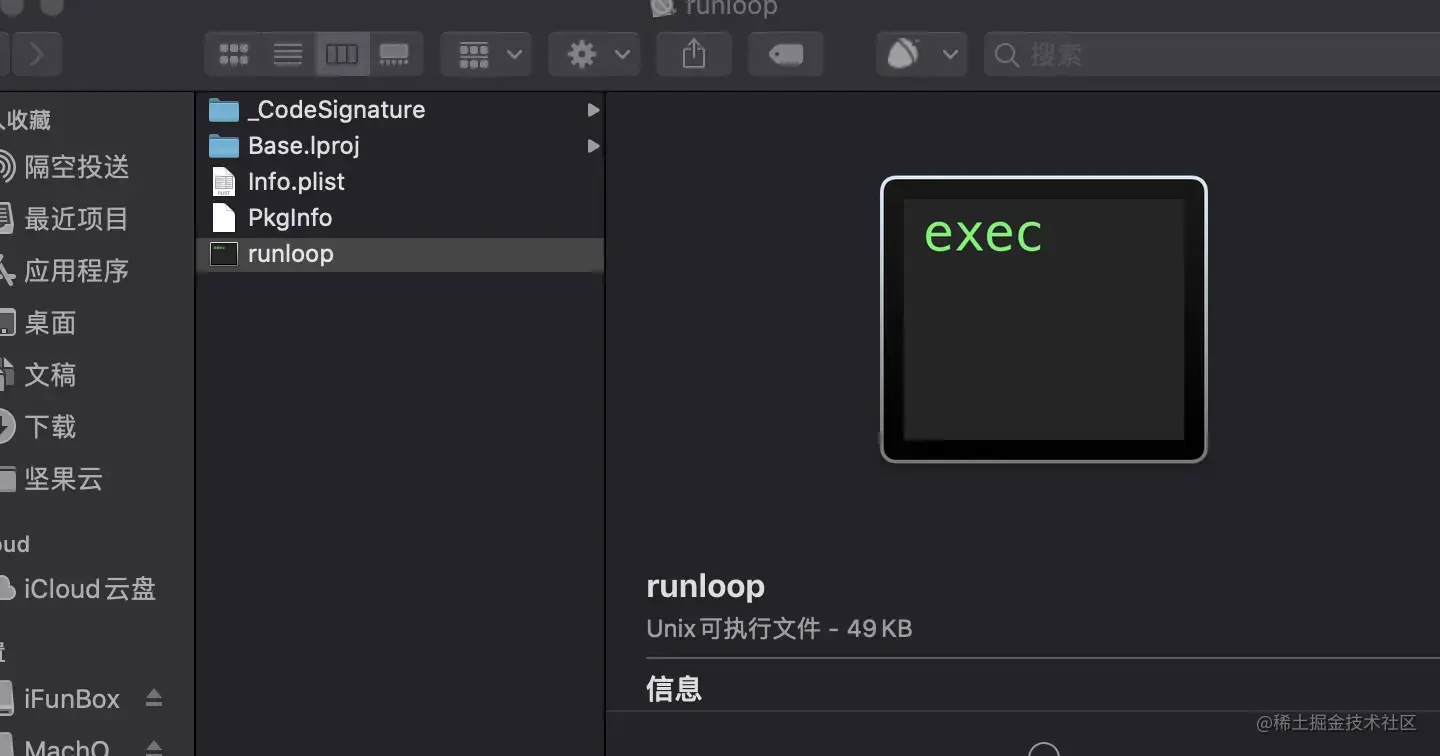Select the Base.lproj folder
The width and height of the screenshot is (1440, 756).
[401, 146]
